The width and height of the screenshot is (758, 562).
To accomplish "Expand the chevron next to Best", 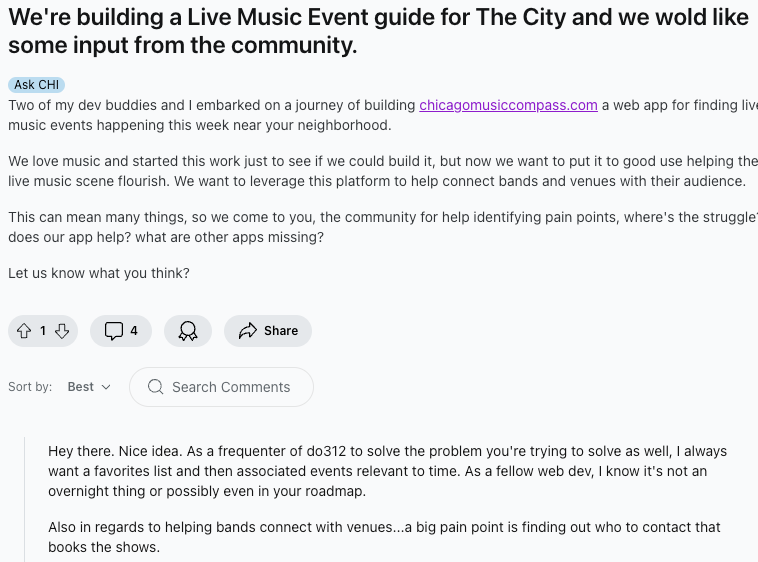I will tap(106, 387).
